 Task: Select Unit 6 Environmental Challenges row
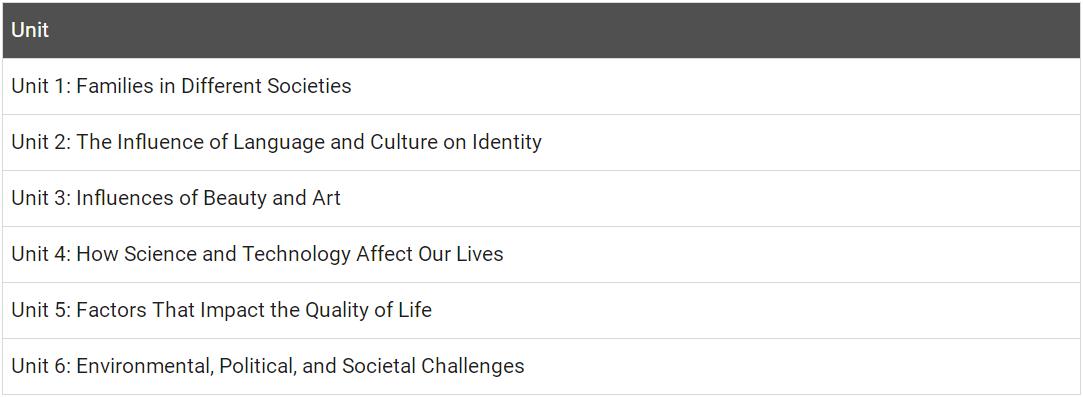pos(542,366)
